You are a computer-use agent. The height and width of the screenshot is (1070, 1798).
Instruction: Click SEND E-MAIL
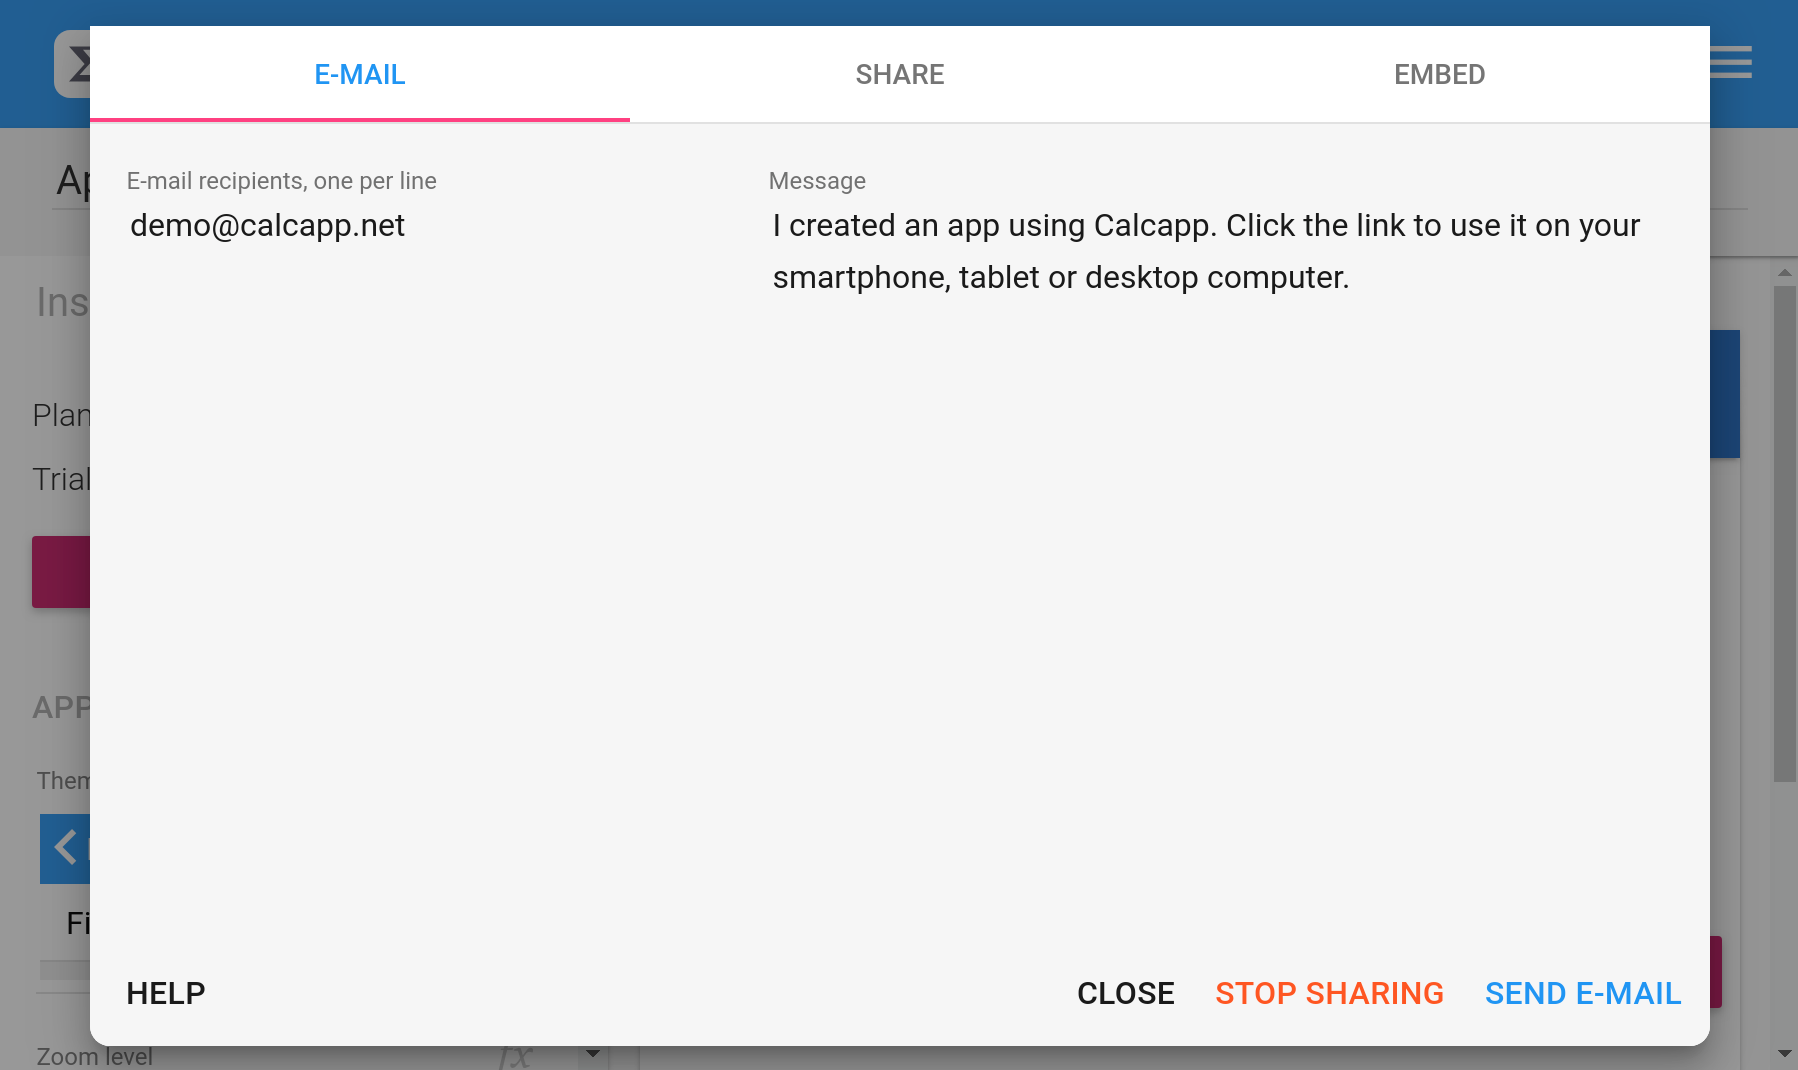click(x=1583, y=993)
